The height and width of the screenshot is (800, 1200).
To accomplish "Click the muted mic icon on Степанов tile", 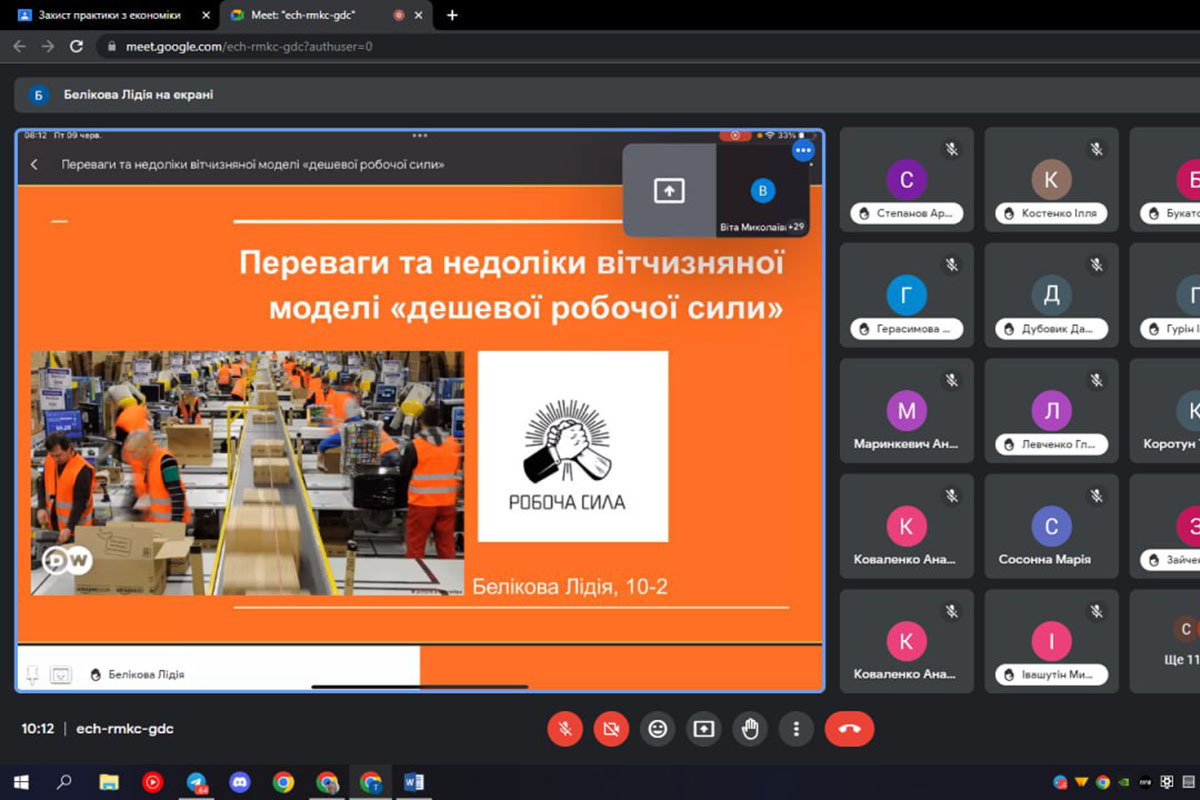I will 952,149.
